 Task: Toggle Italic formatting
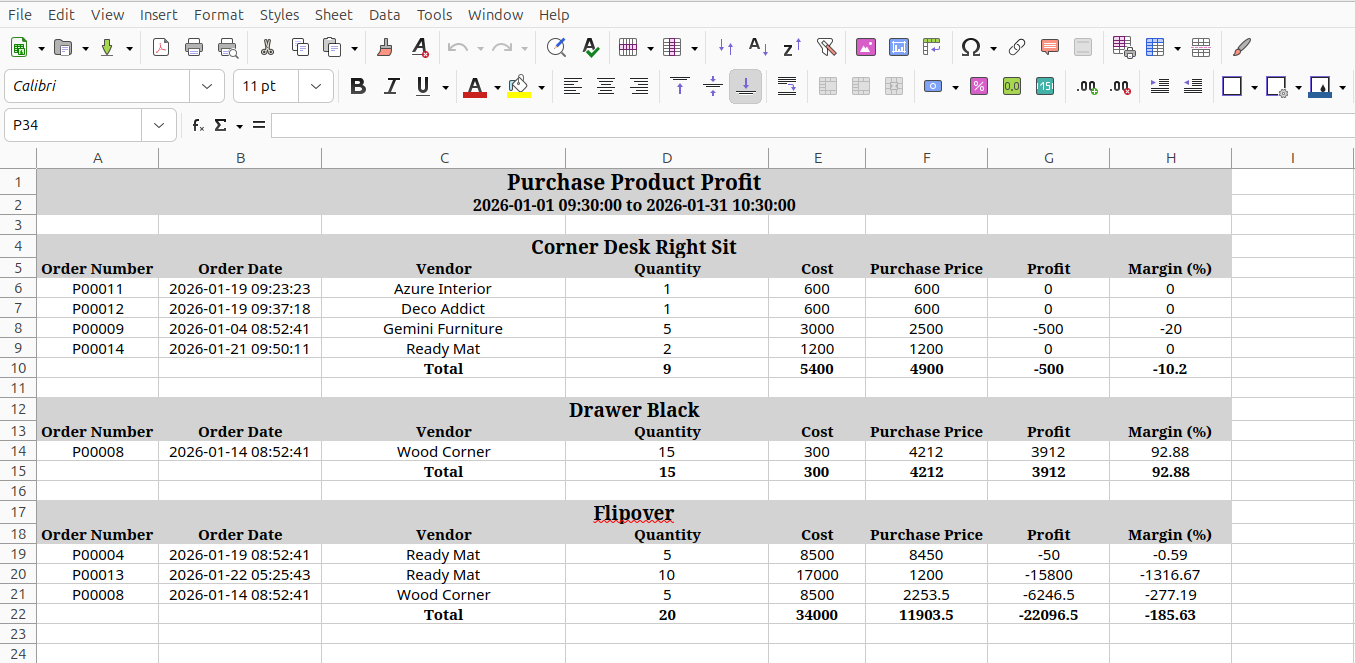pos(391,86)
